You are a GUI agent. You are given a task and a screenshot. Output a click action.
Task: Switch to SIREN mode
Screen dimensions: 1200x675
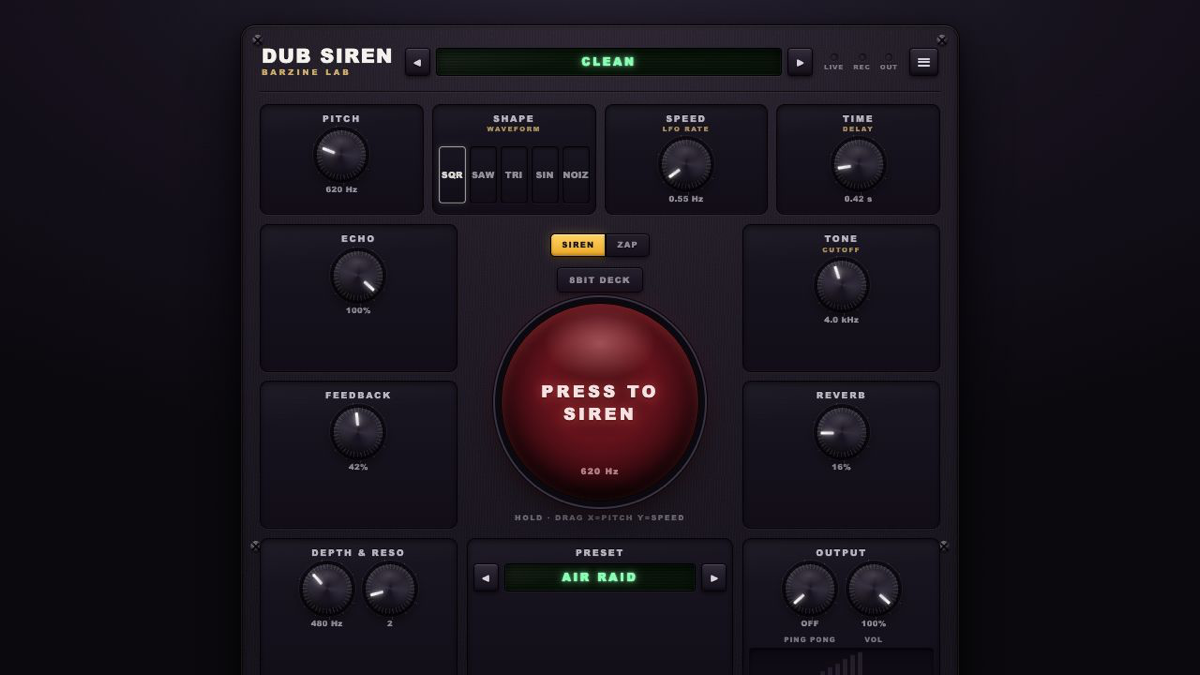(x=578, y=245)
